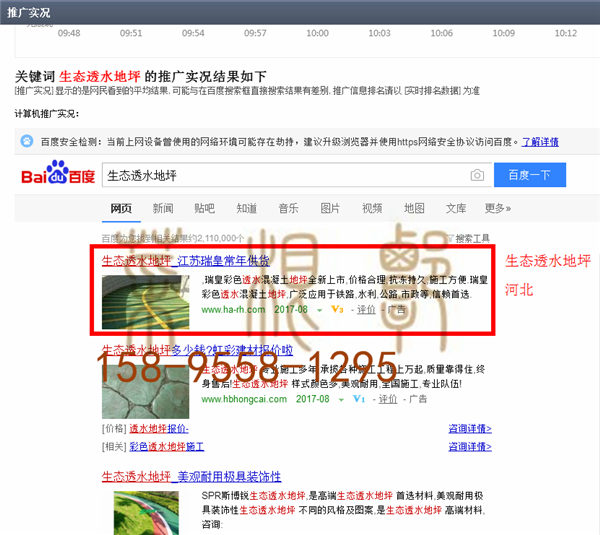The height and width of the screenshot is (535, 600).
Task: Open the search tools filter icon
Action: pos(450,238)
